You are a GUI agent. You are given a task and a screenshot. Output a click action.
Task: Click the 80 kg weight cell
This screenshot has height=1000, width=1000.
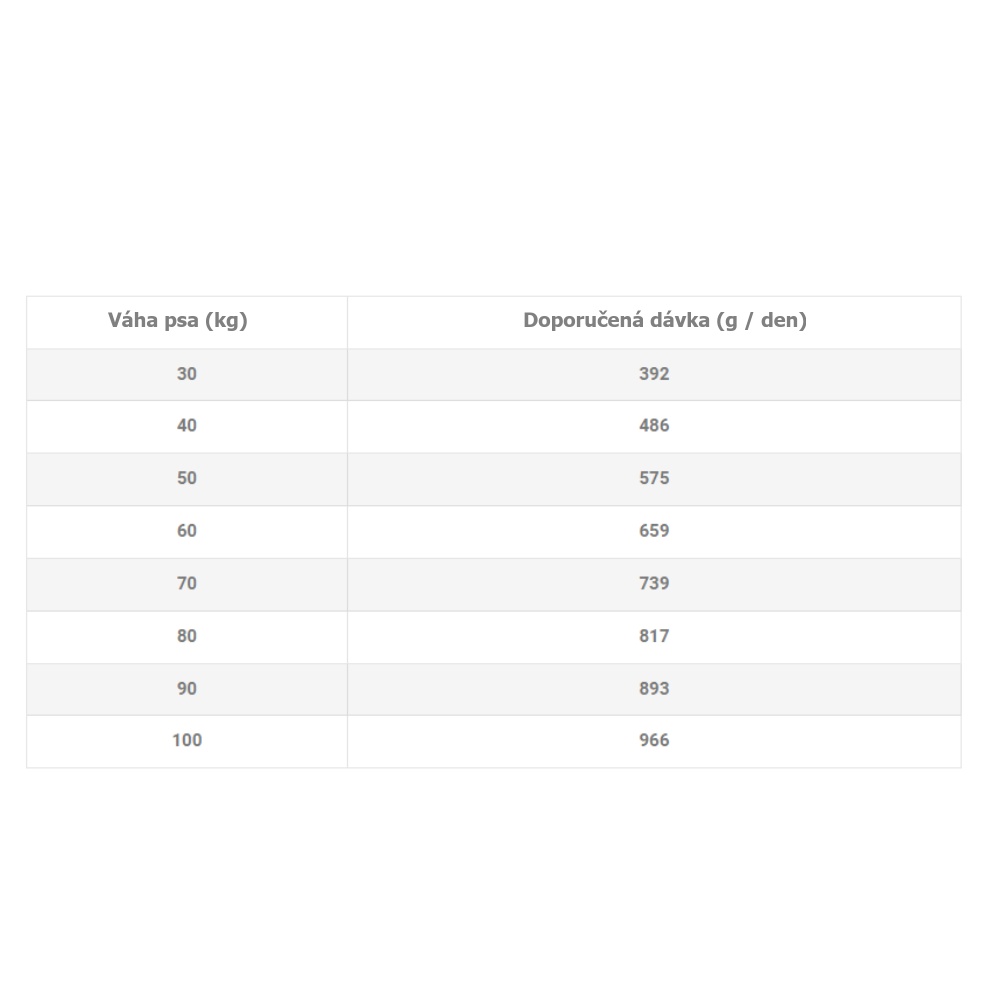[x=187, y=636]
